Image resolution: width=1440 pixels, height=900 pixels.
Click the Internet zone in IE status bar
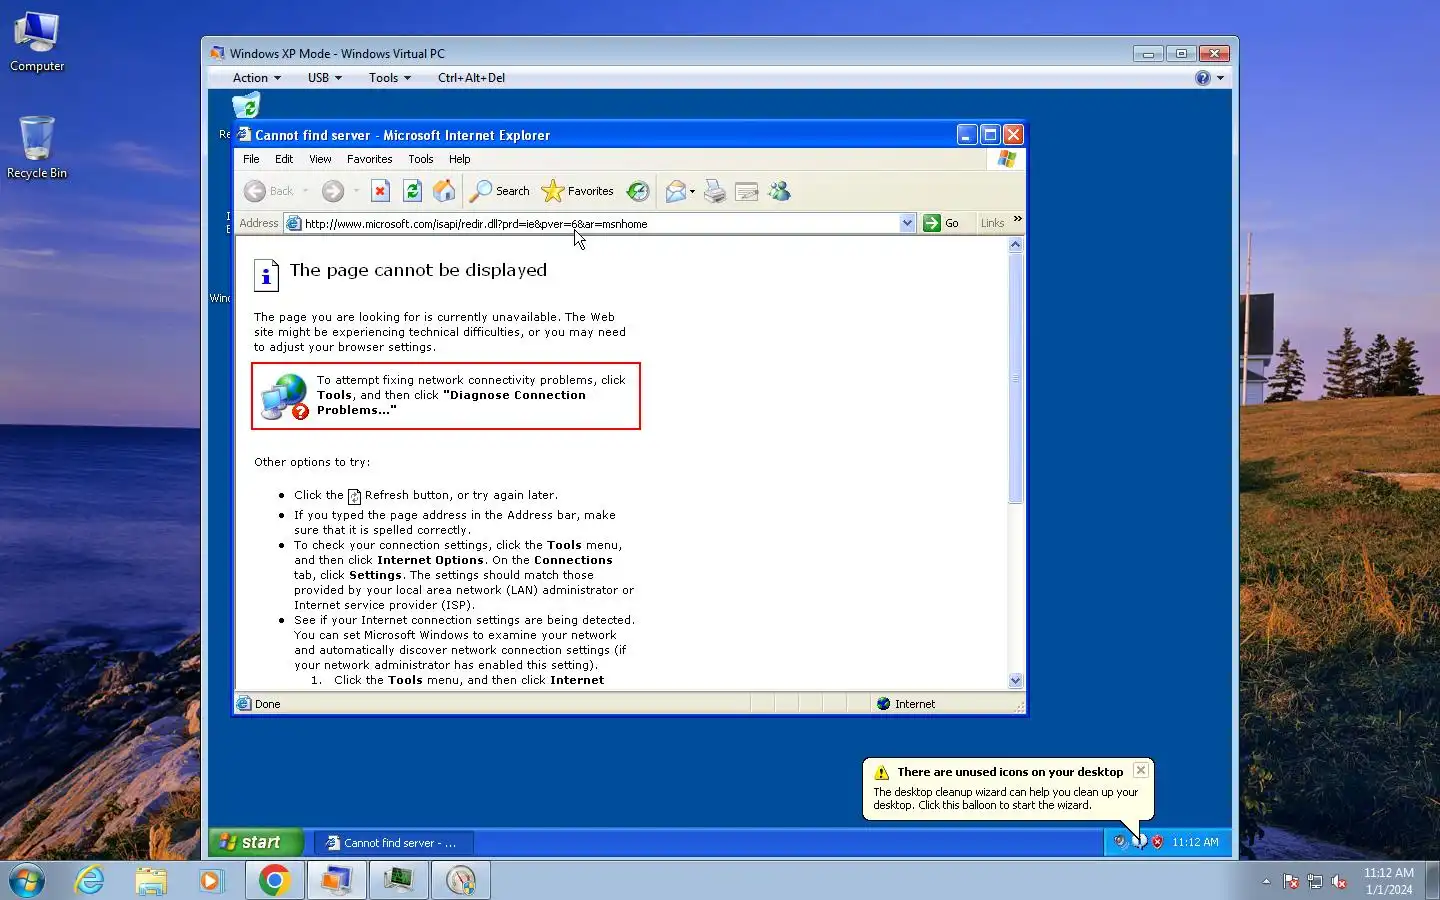pyautogui.click(x=906, y=704)
